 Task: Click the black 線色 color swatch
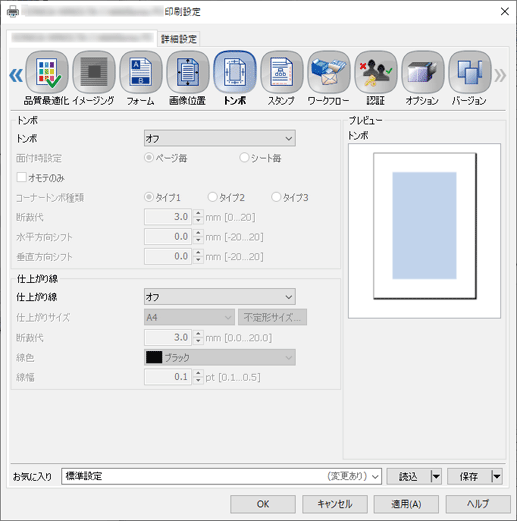pyautogui.click(x=154, y=357)
